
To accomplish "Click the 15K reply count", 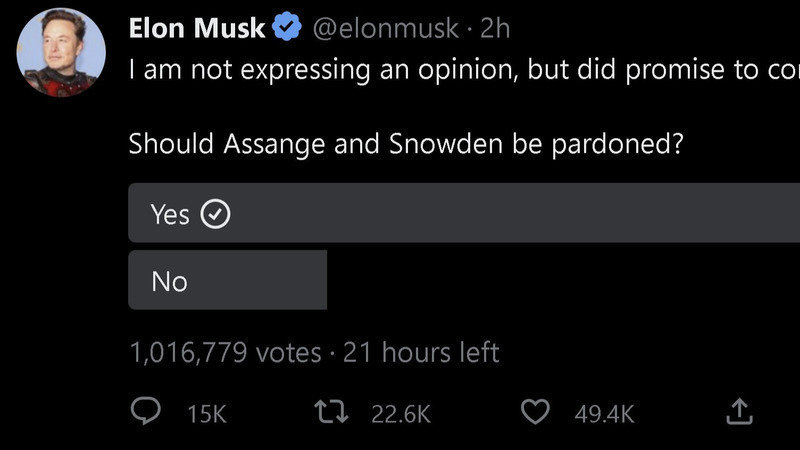I will tap(207, 413).
